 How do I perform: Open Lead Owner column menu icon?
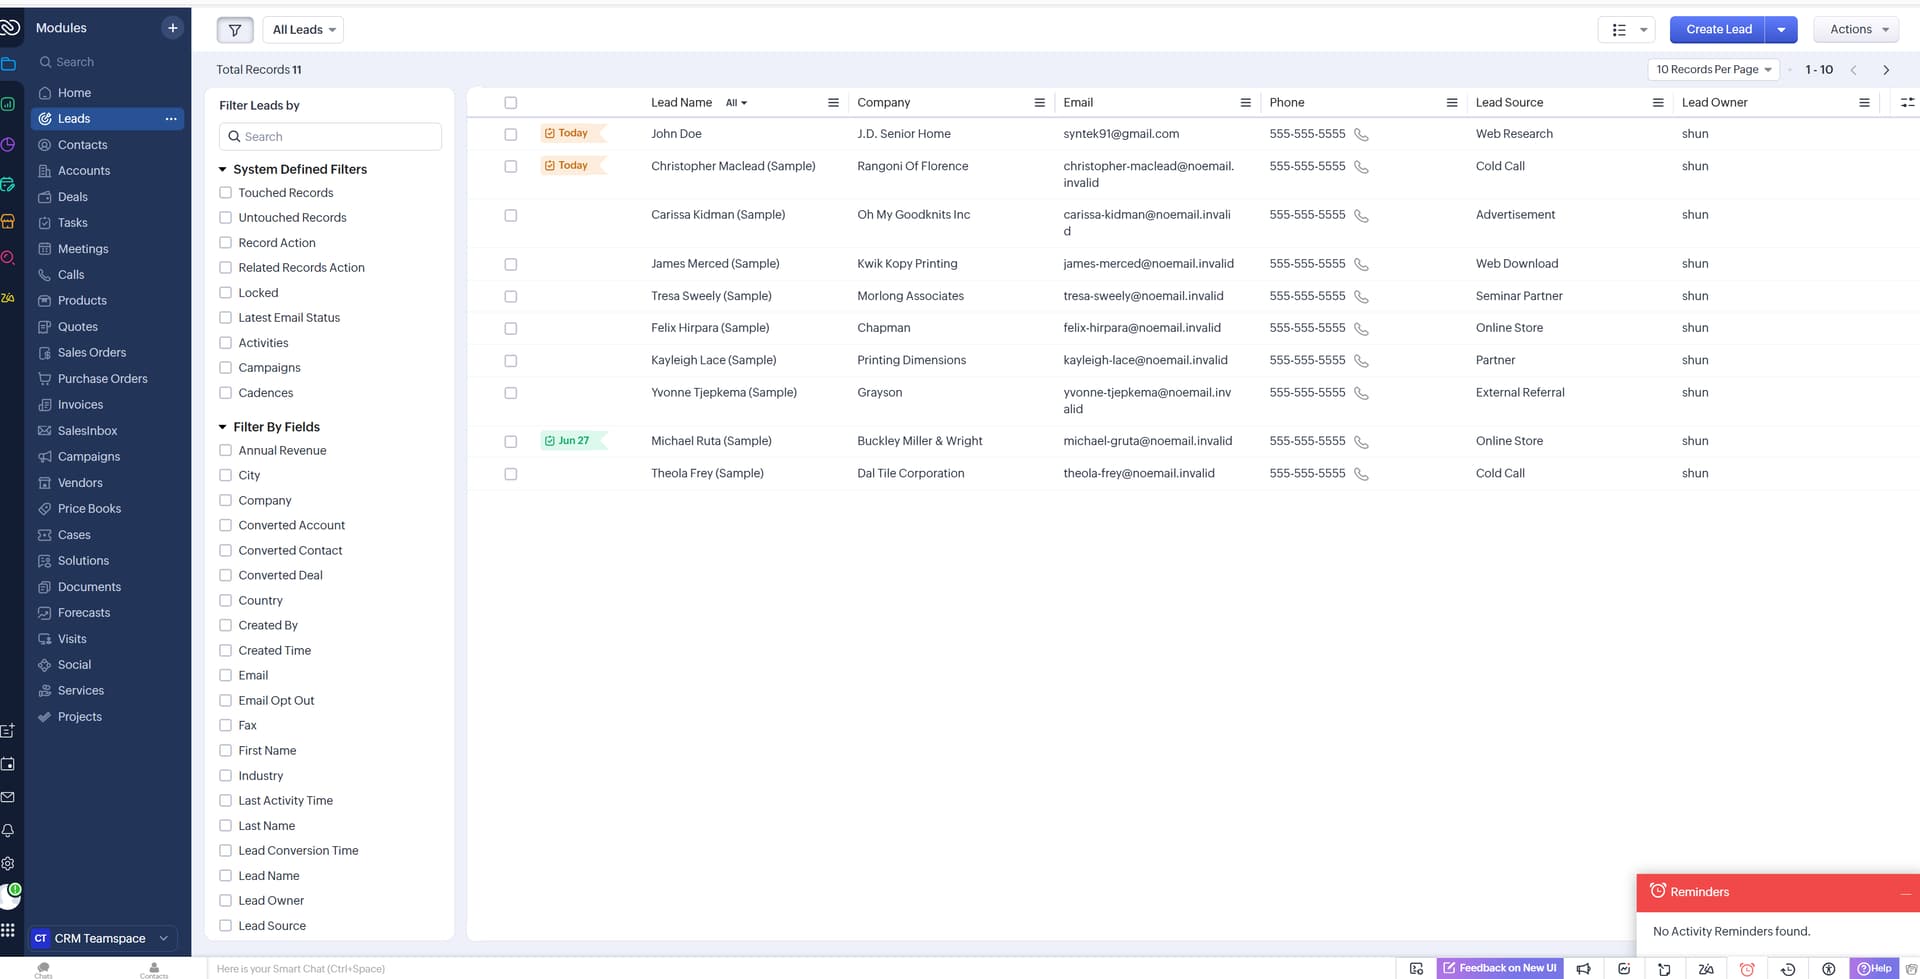click(x=1864, y=103)
